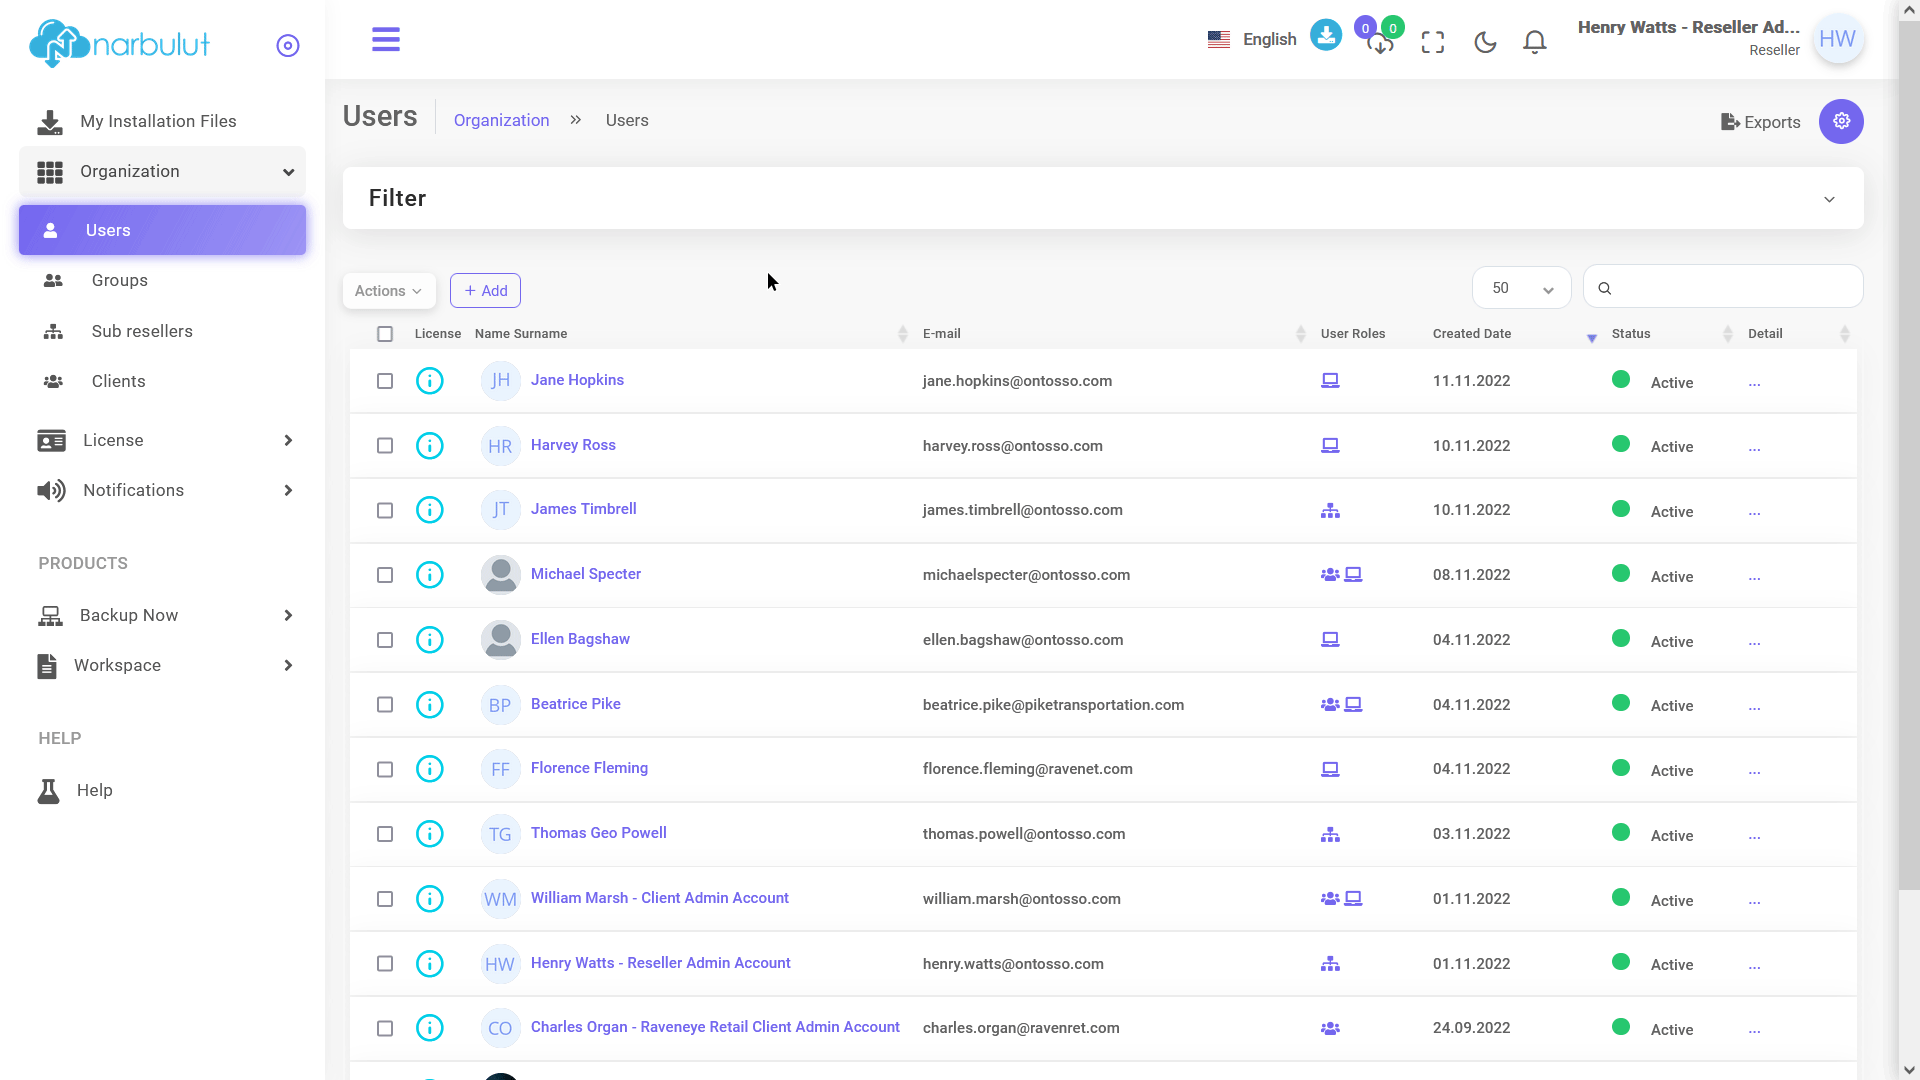This screenshot has height=1080, width=1920.
Task: Open the 50 results per page dropdown
Action: (x=1520, y=287)
